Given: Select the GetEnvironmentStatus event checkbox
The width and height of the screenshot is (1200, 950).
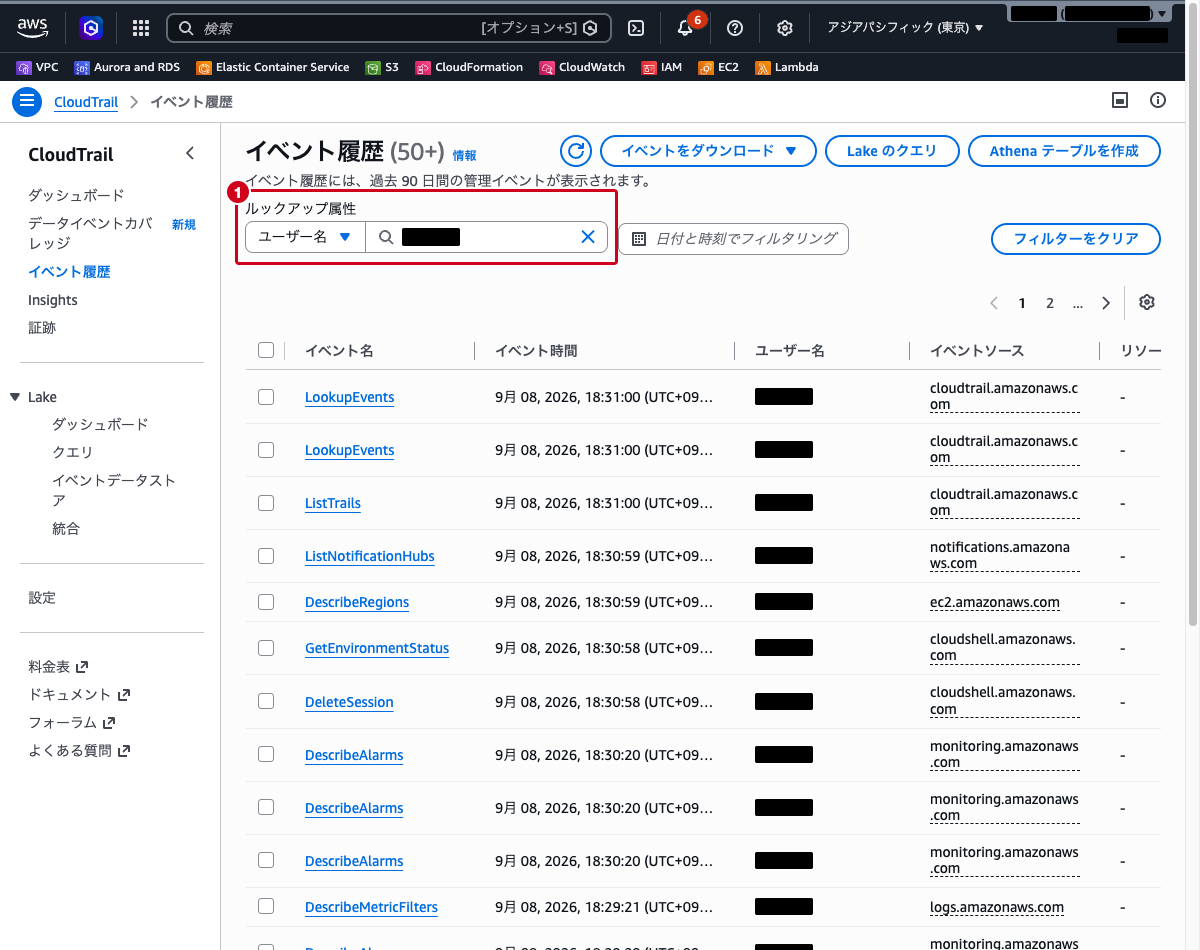Looking at the screenshot, I should 266,648.
